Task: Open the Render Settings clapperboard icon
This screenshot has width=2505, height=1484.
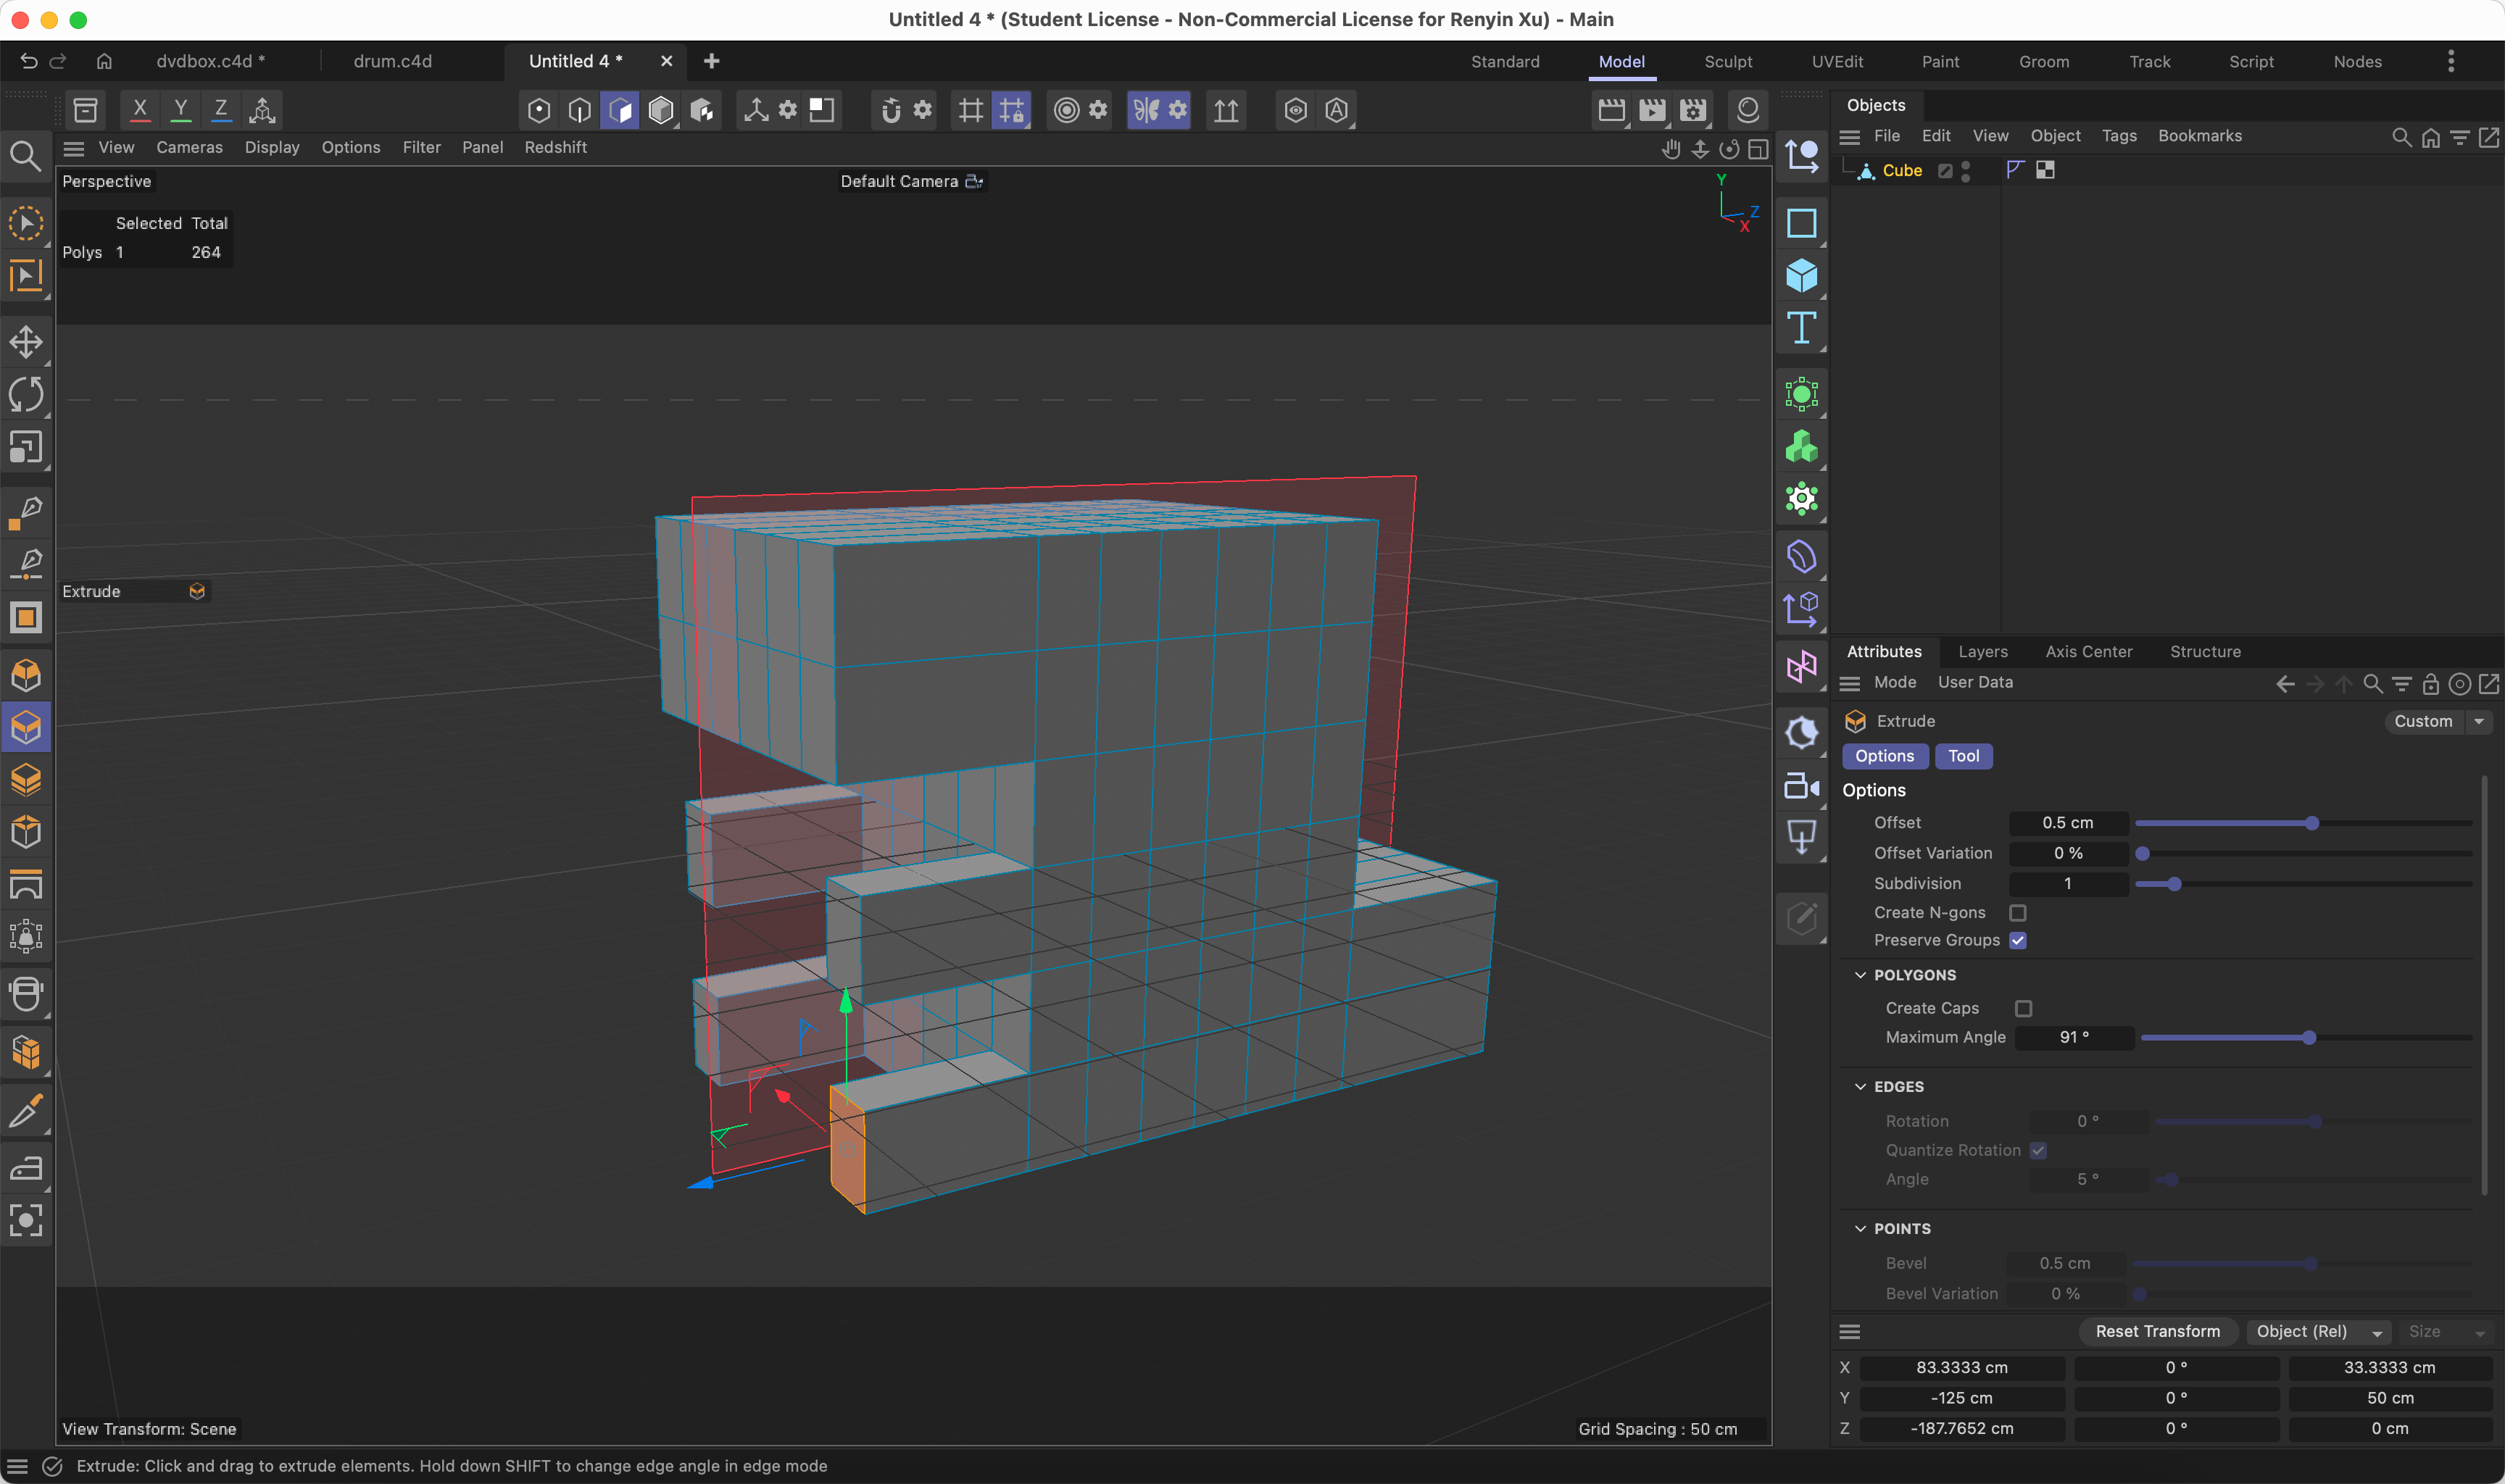Action: tap(1693, 110)
